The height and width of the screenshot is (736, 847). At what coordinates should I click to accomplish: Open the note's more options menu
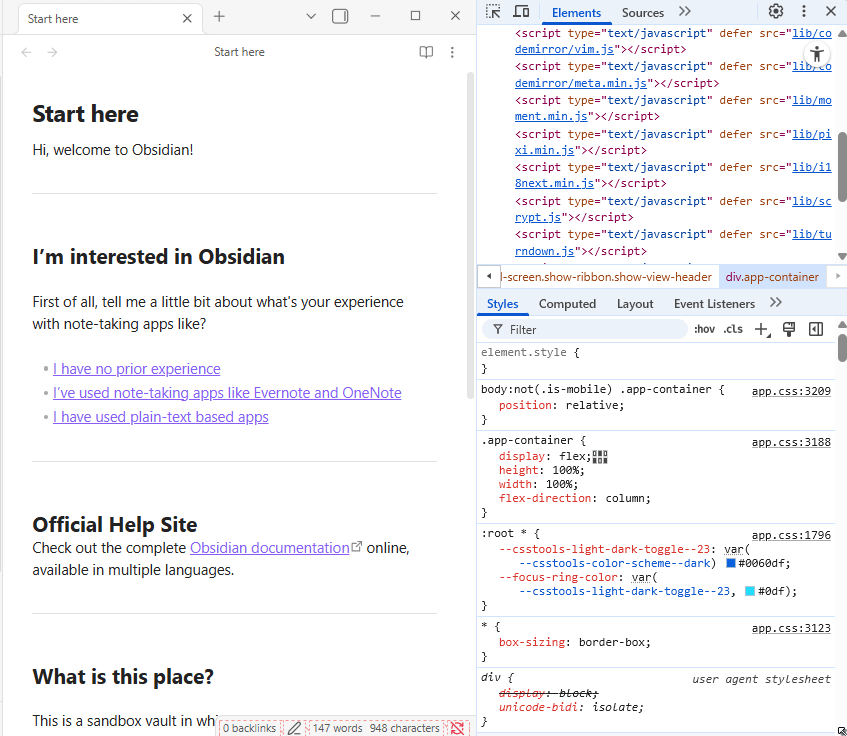452,52
